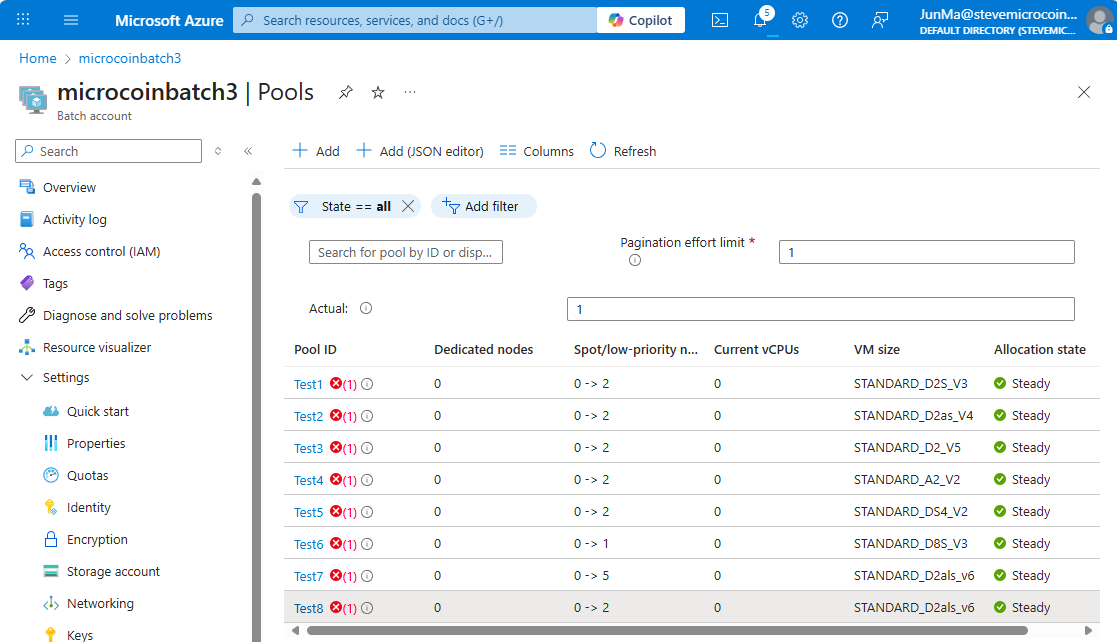
Task: Open Networking settings item
Action: coord(100,604)
